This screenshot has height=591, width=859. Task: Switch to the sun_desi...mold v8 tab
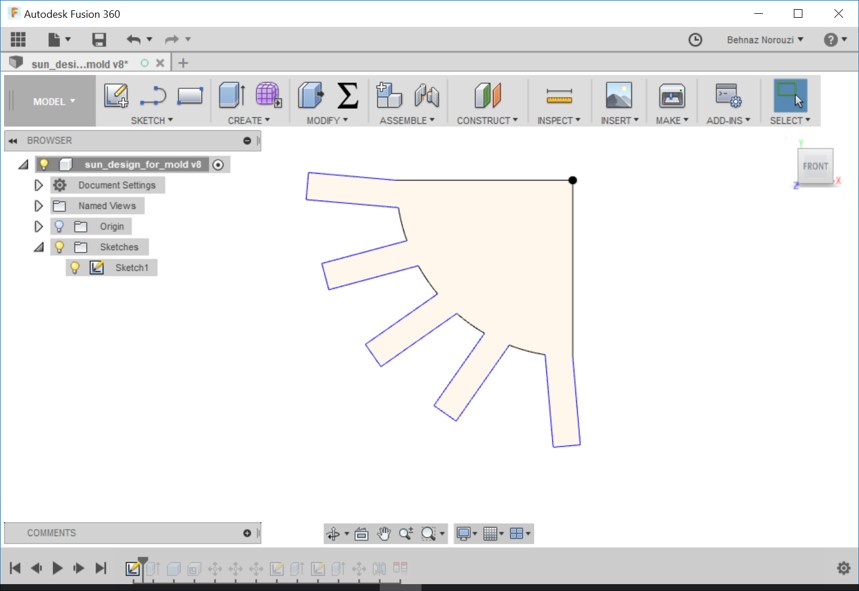coord(79,64)
